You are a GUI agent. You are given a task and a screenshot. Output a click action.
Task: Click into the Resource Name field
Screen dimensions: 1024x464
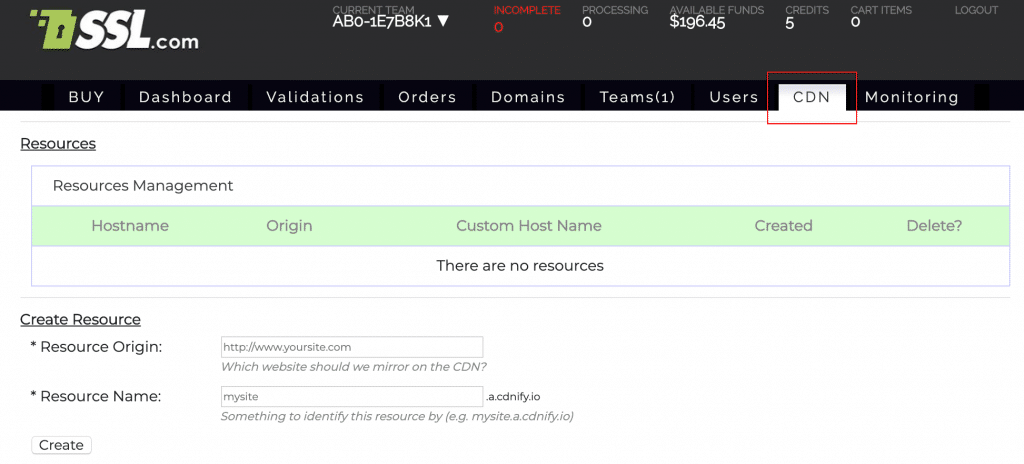(x=352, y=397)
